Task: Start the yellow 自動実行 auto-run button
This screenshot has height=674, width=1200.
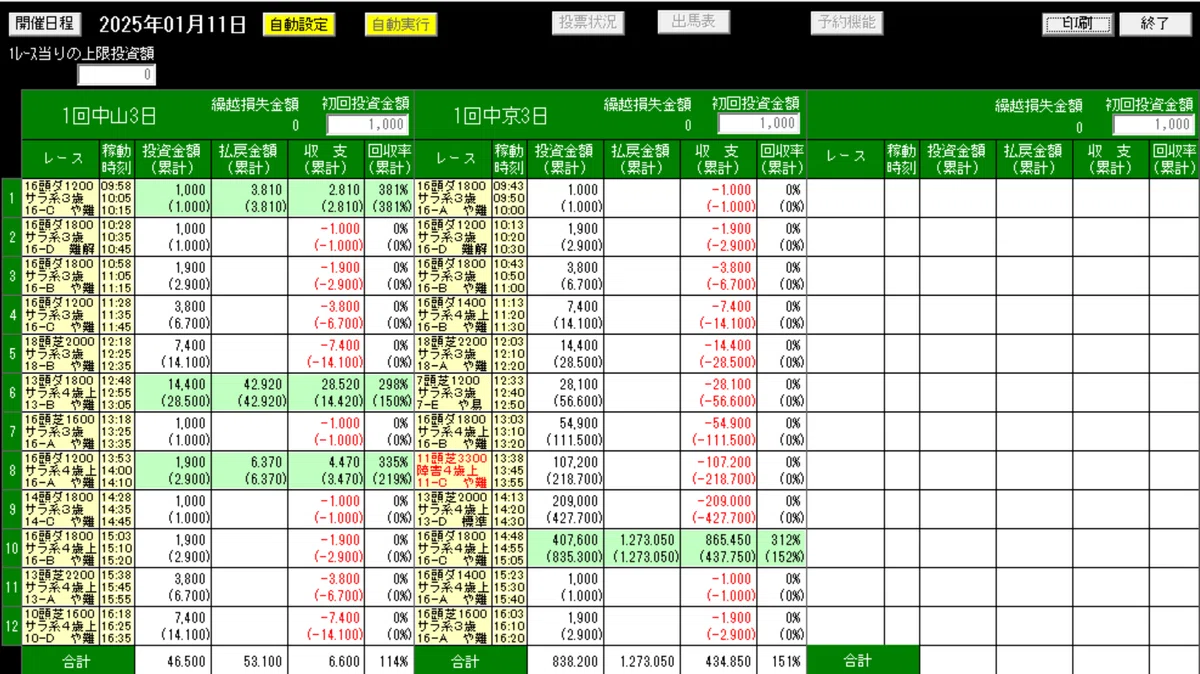Action: (401, 25)
